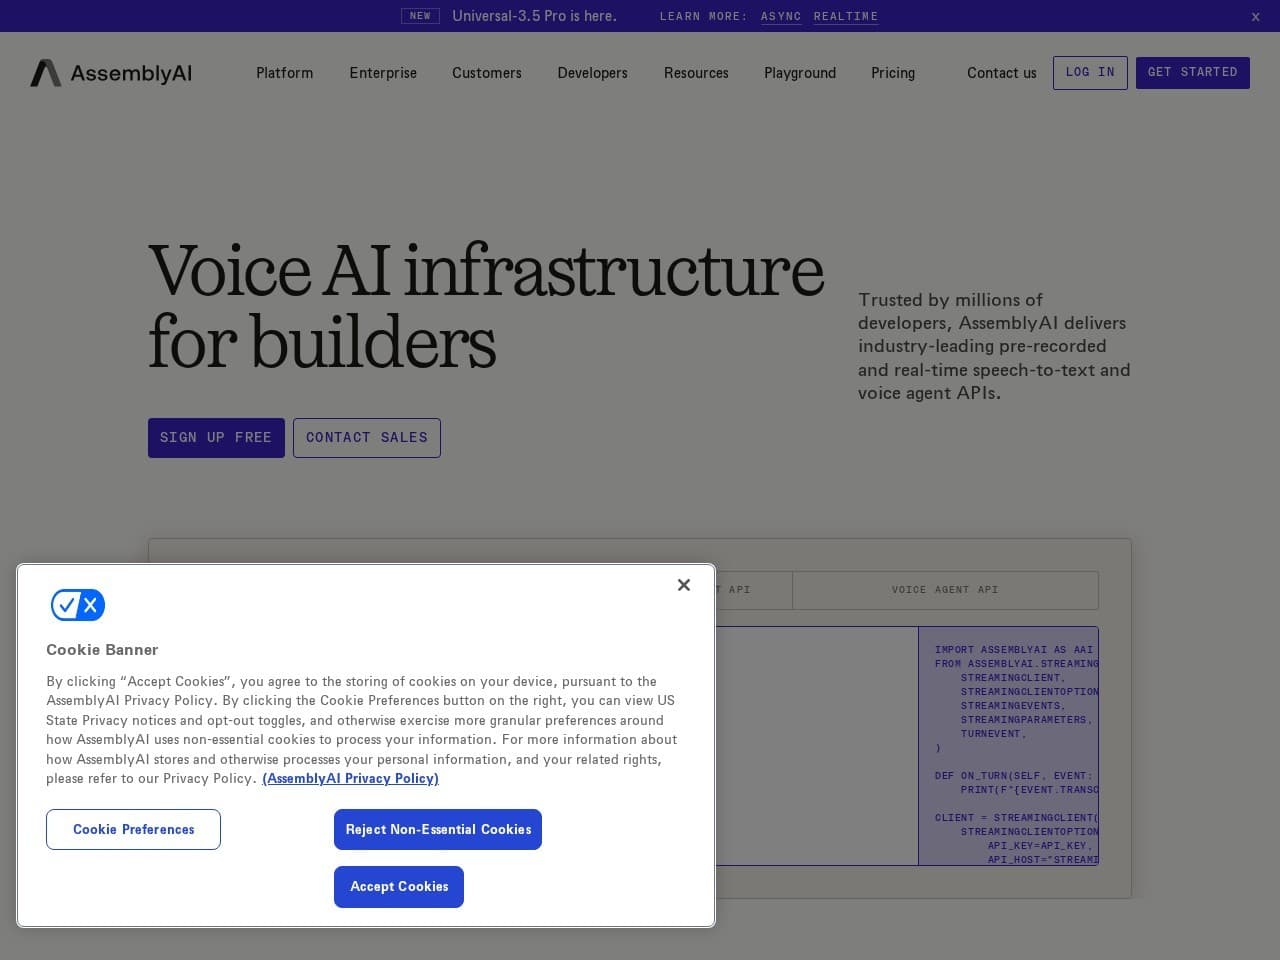Click the 'Voice AI infrastructure for builders' heading
This screenshot has width=1280, height=960.
click(x=486, y=306)
